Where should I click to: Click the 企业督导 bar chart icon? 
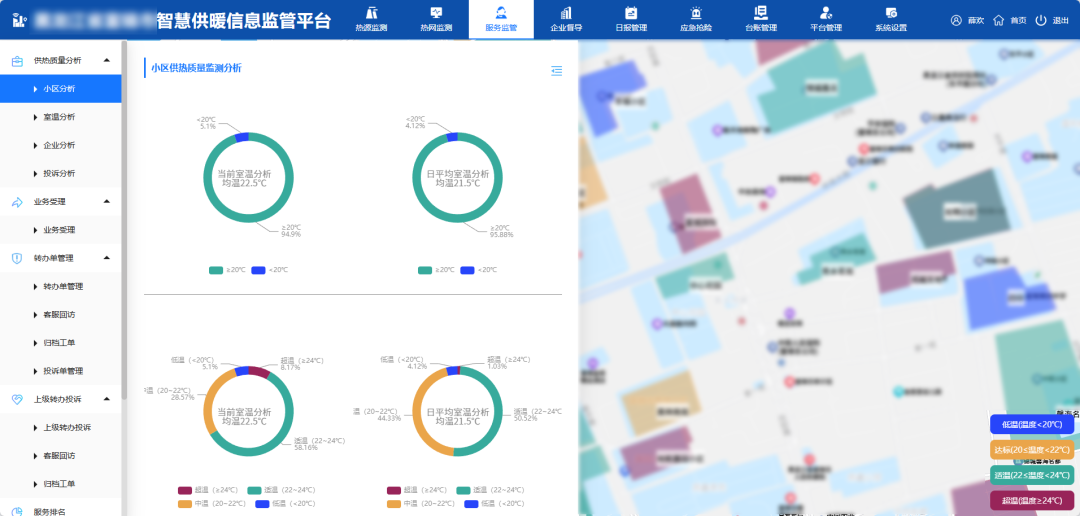pos(566,13)
